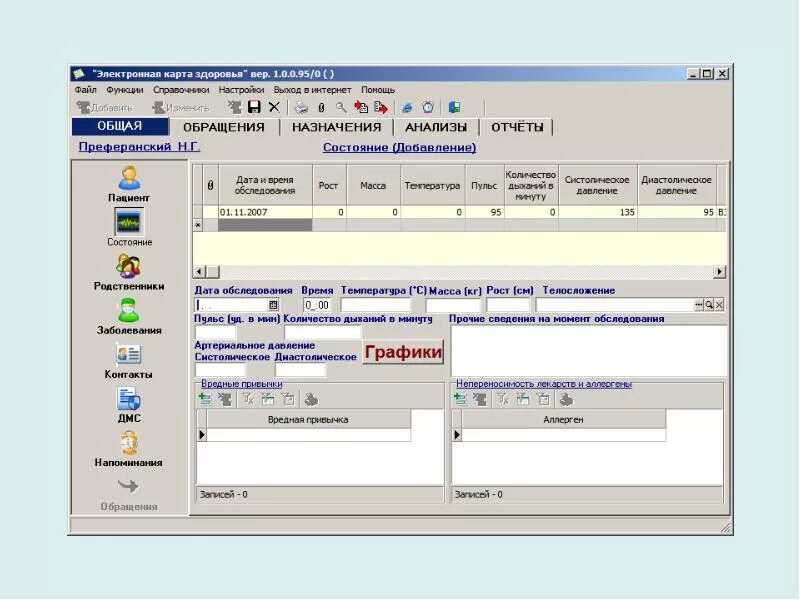The height and width of the screenshot is (600, 800).
Task: Click the Систолическое value 135 cell
Action: [x=598, y=212]
